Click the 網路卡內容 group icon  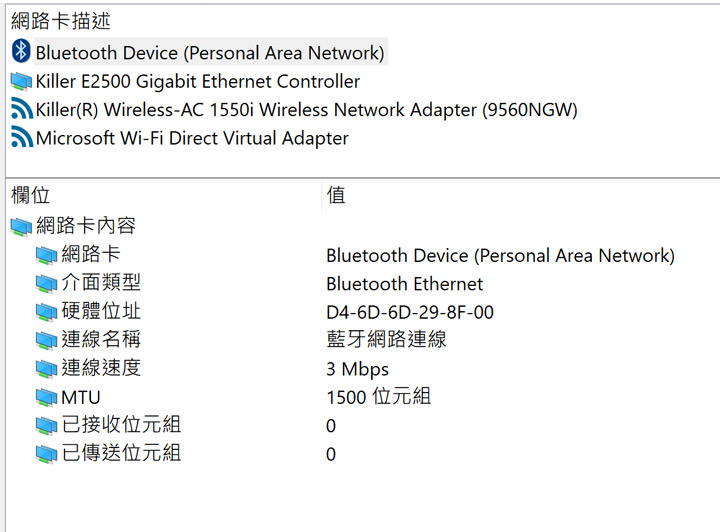21,227
